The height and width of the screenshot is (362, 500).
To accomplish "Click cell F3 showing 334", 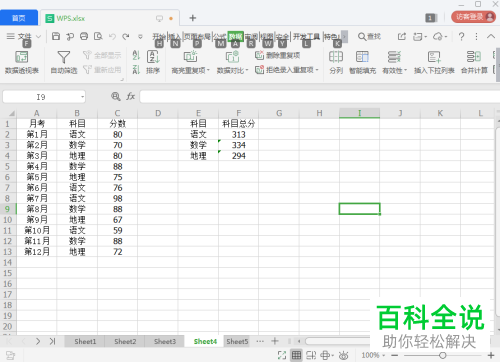I will 239,145.
